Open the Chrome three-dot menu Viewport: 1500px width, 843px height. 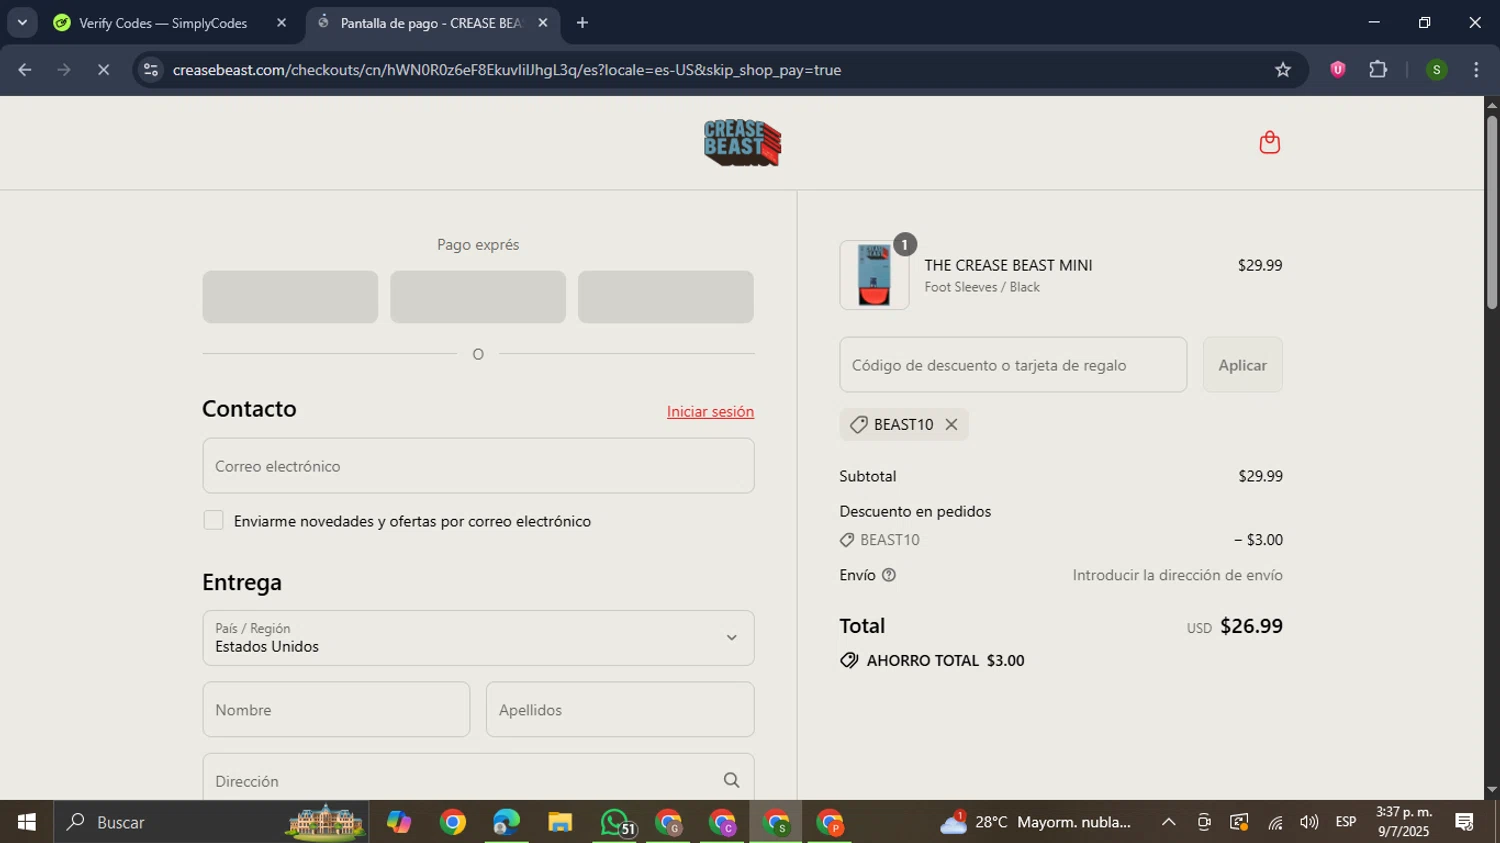(1476, 69)
